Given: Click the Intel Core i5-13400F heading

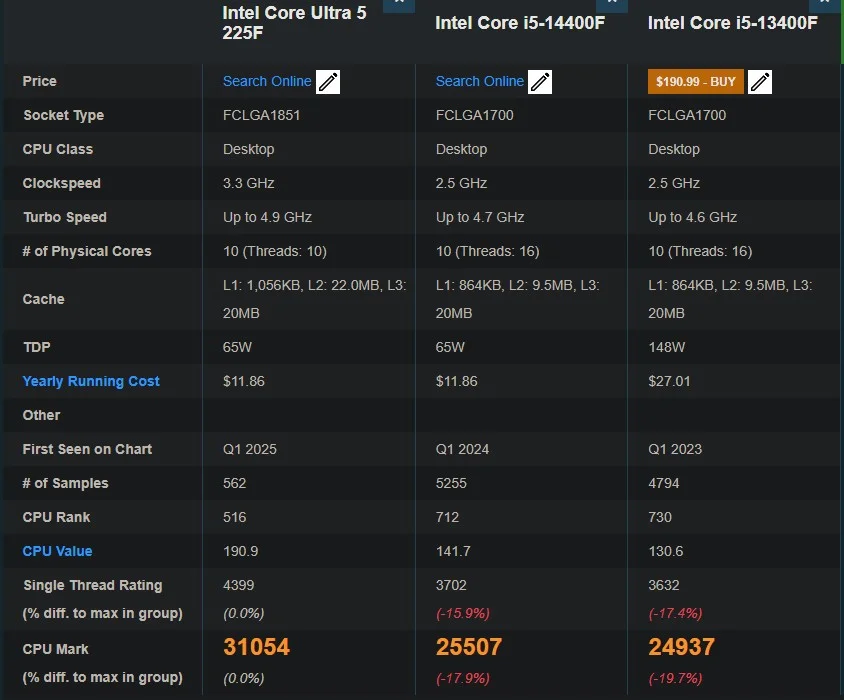Looking at the screenshot, I should [733, 23].
